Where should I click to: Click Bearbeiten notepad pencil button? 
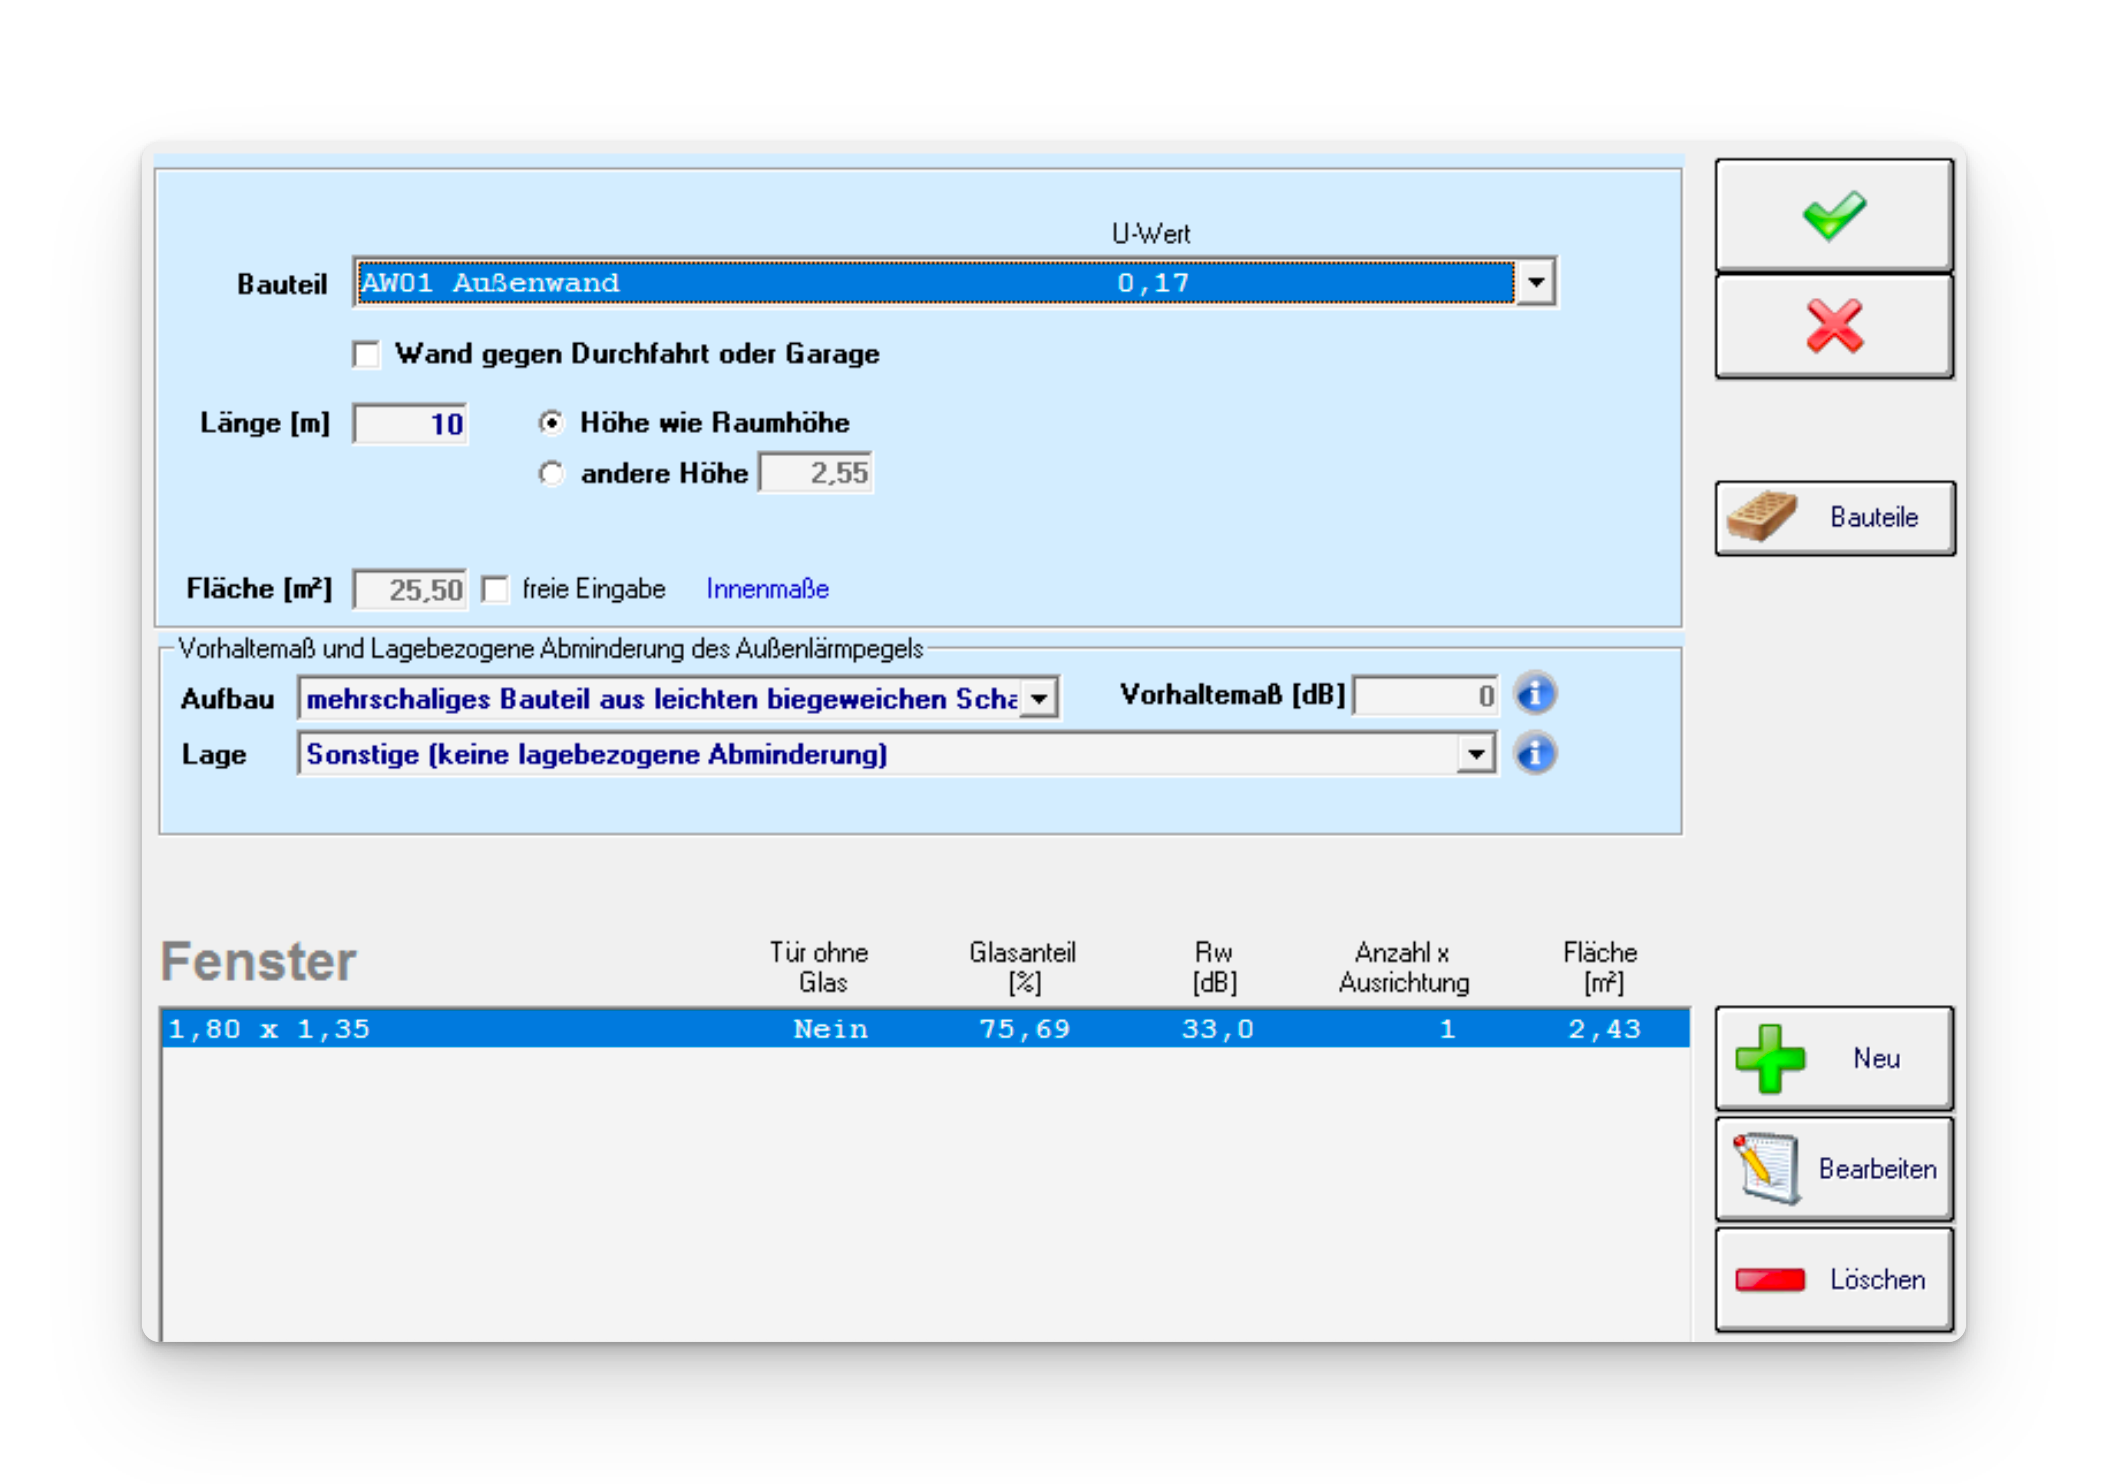(x=1833, y=1168)
